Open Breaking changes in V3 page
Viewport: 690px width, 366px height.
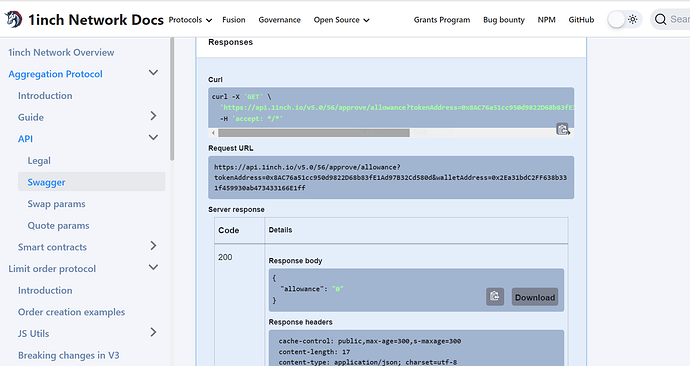point(69,355)
